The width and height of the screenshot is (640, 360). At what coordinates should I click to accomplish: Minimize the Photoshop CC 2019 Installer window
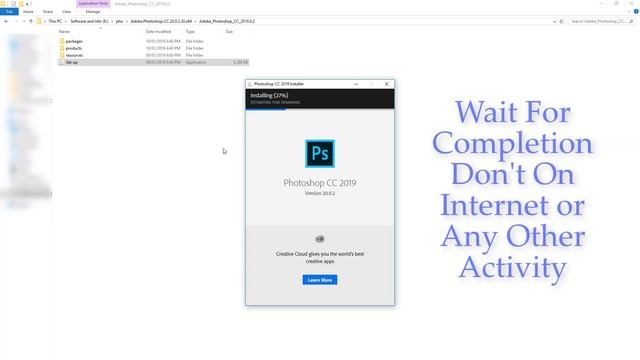356,84
